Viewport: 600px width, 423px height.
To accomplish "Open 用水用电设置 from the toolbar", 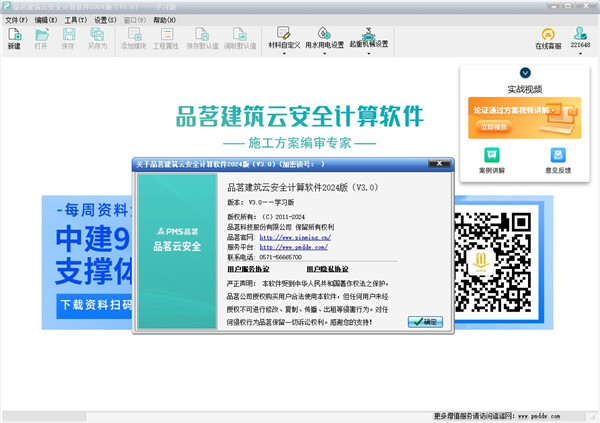I will pyautogui.click(x=324, y=39).
